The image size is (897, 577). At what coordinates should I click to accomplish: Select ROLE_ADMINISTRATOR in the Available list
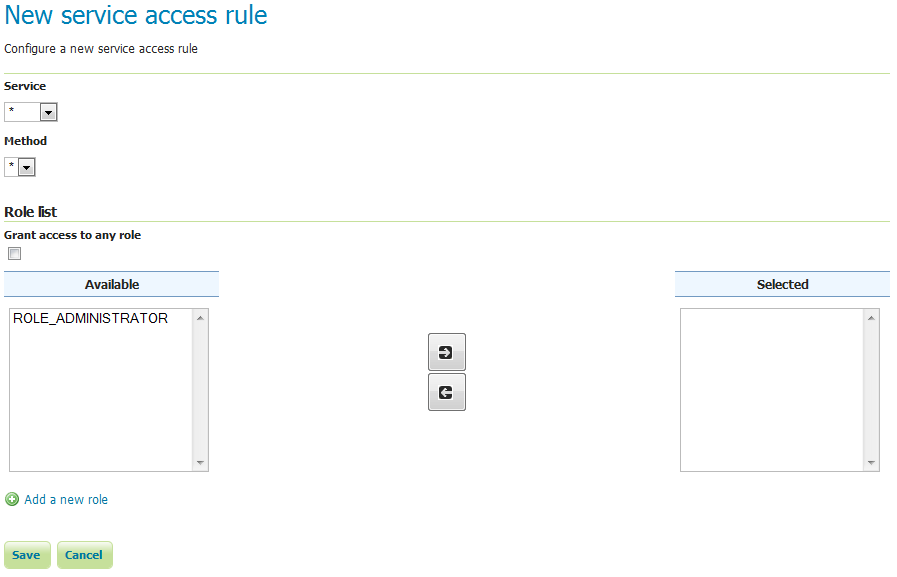pyautogui.click(x=90, y=319)
